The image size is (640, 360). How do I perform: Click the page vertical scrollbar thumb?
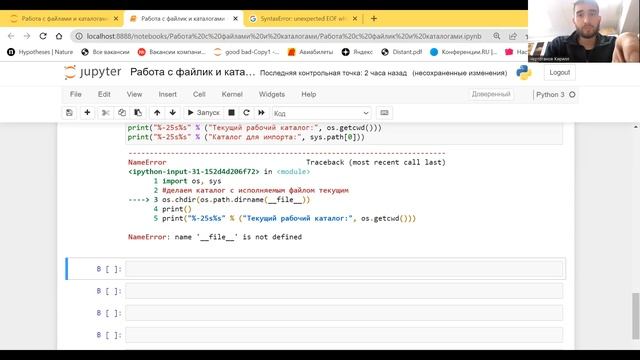tap(636, 316)
